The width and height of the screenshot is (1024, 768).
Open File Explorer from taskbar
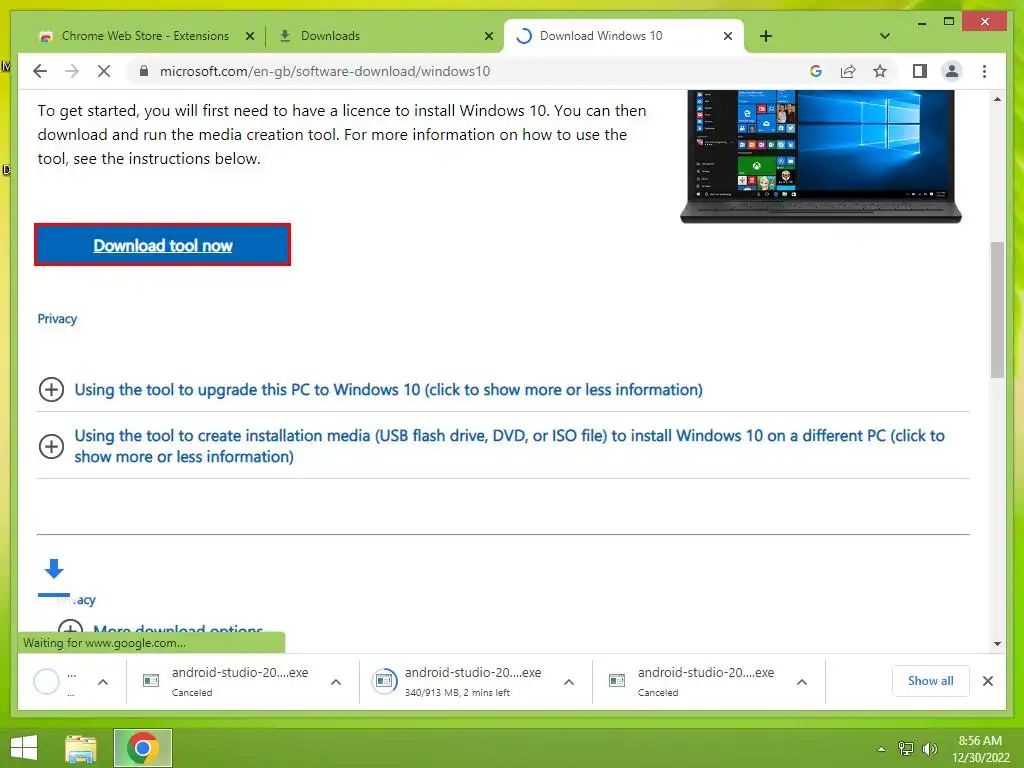pos(81,748)
